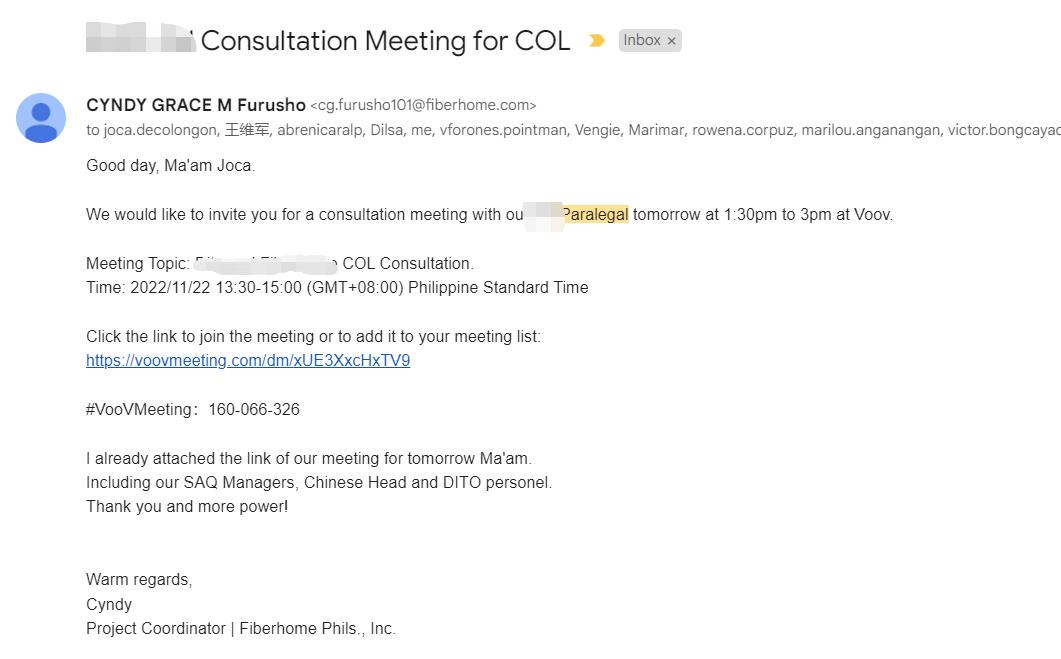Click recipient 王维军 in the To line
The image size is (1061, 659).
click(x=246, y=130)
